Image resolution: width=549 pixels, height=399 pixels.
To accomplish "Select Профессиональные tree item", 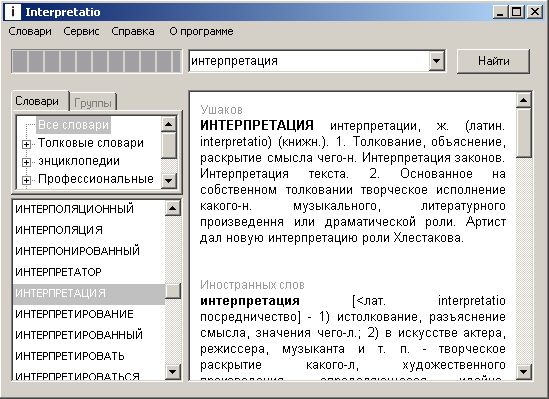I will [96, 179].
